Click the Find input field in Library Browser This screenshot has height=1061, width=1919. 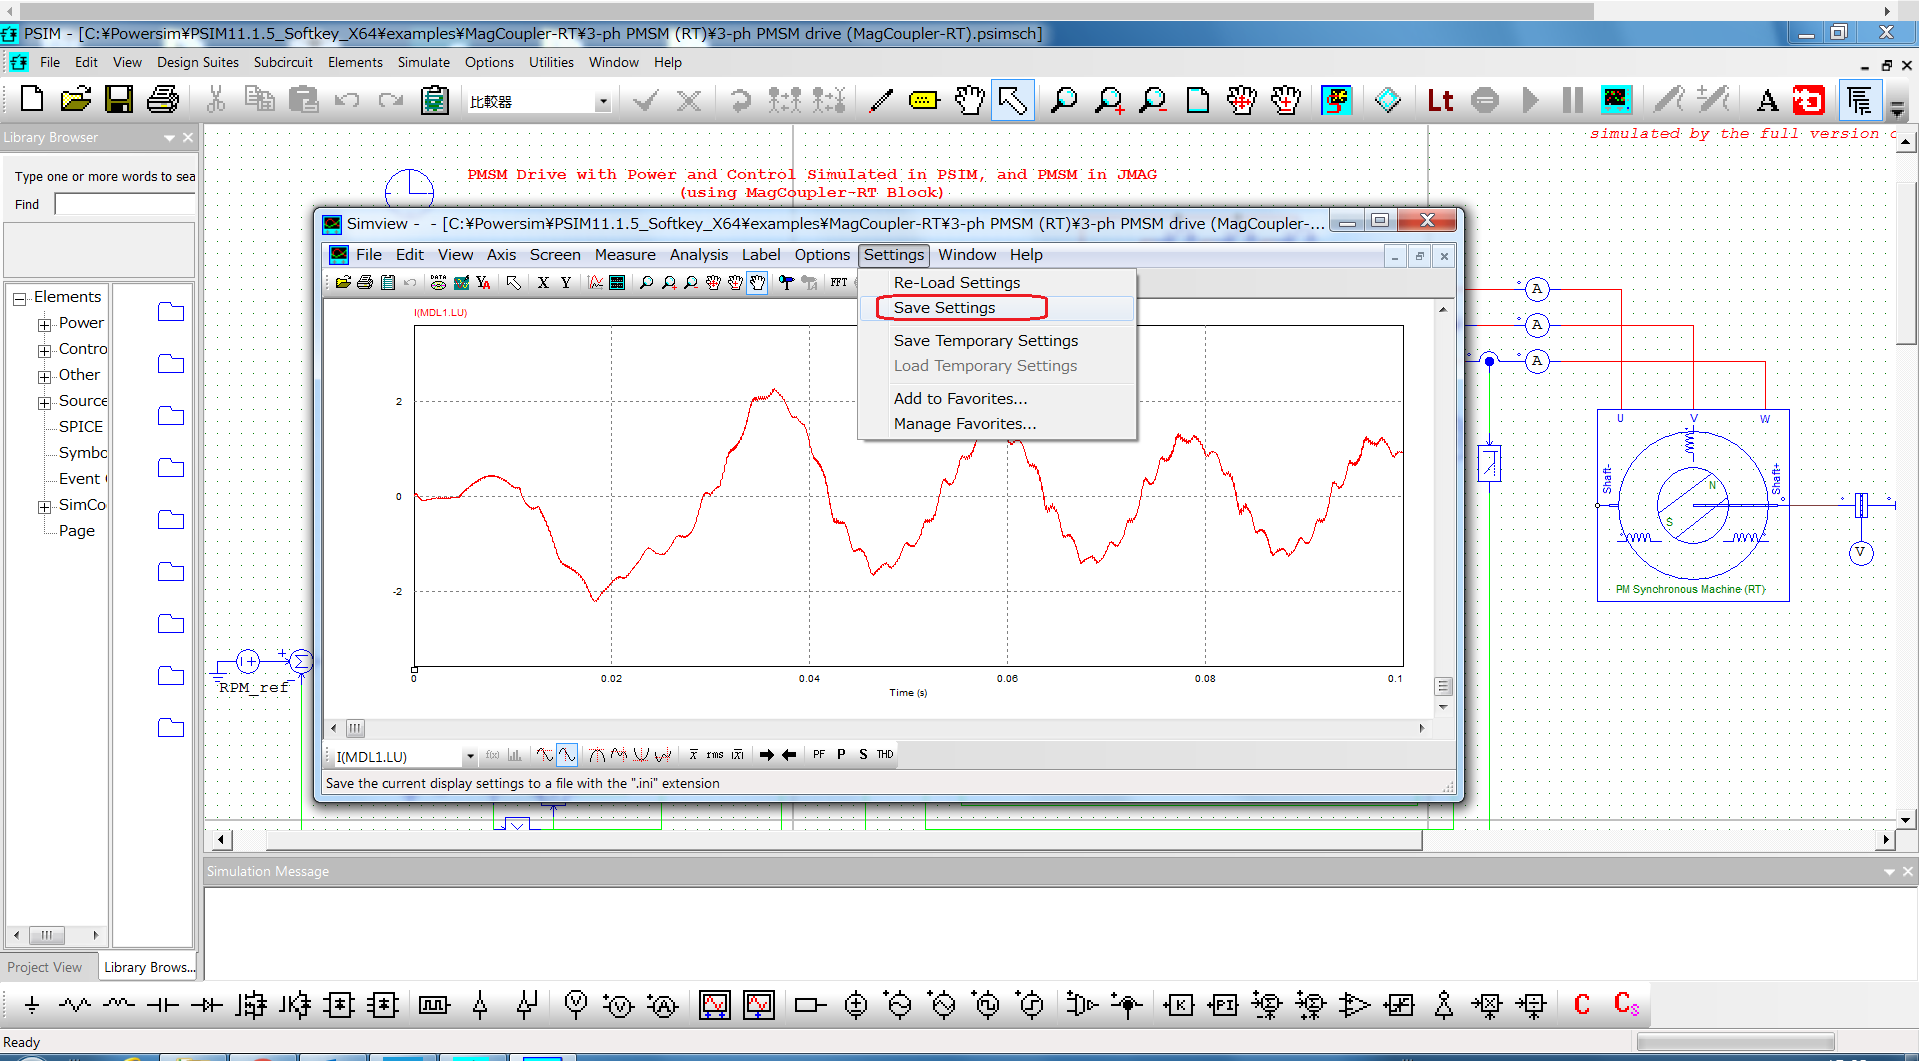(124, 204)
